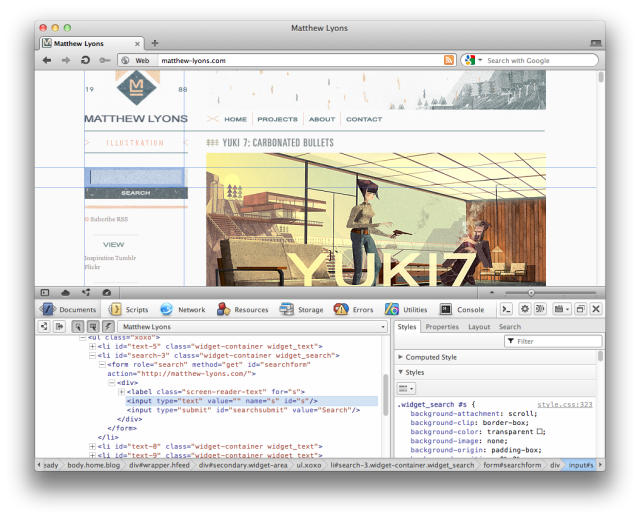Reload the page with the reload icon
Screen dimensions: 640x519
[x=85, y=60]
